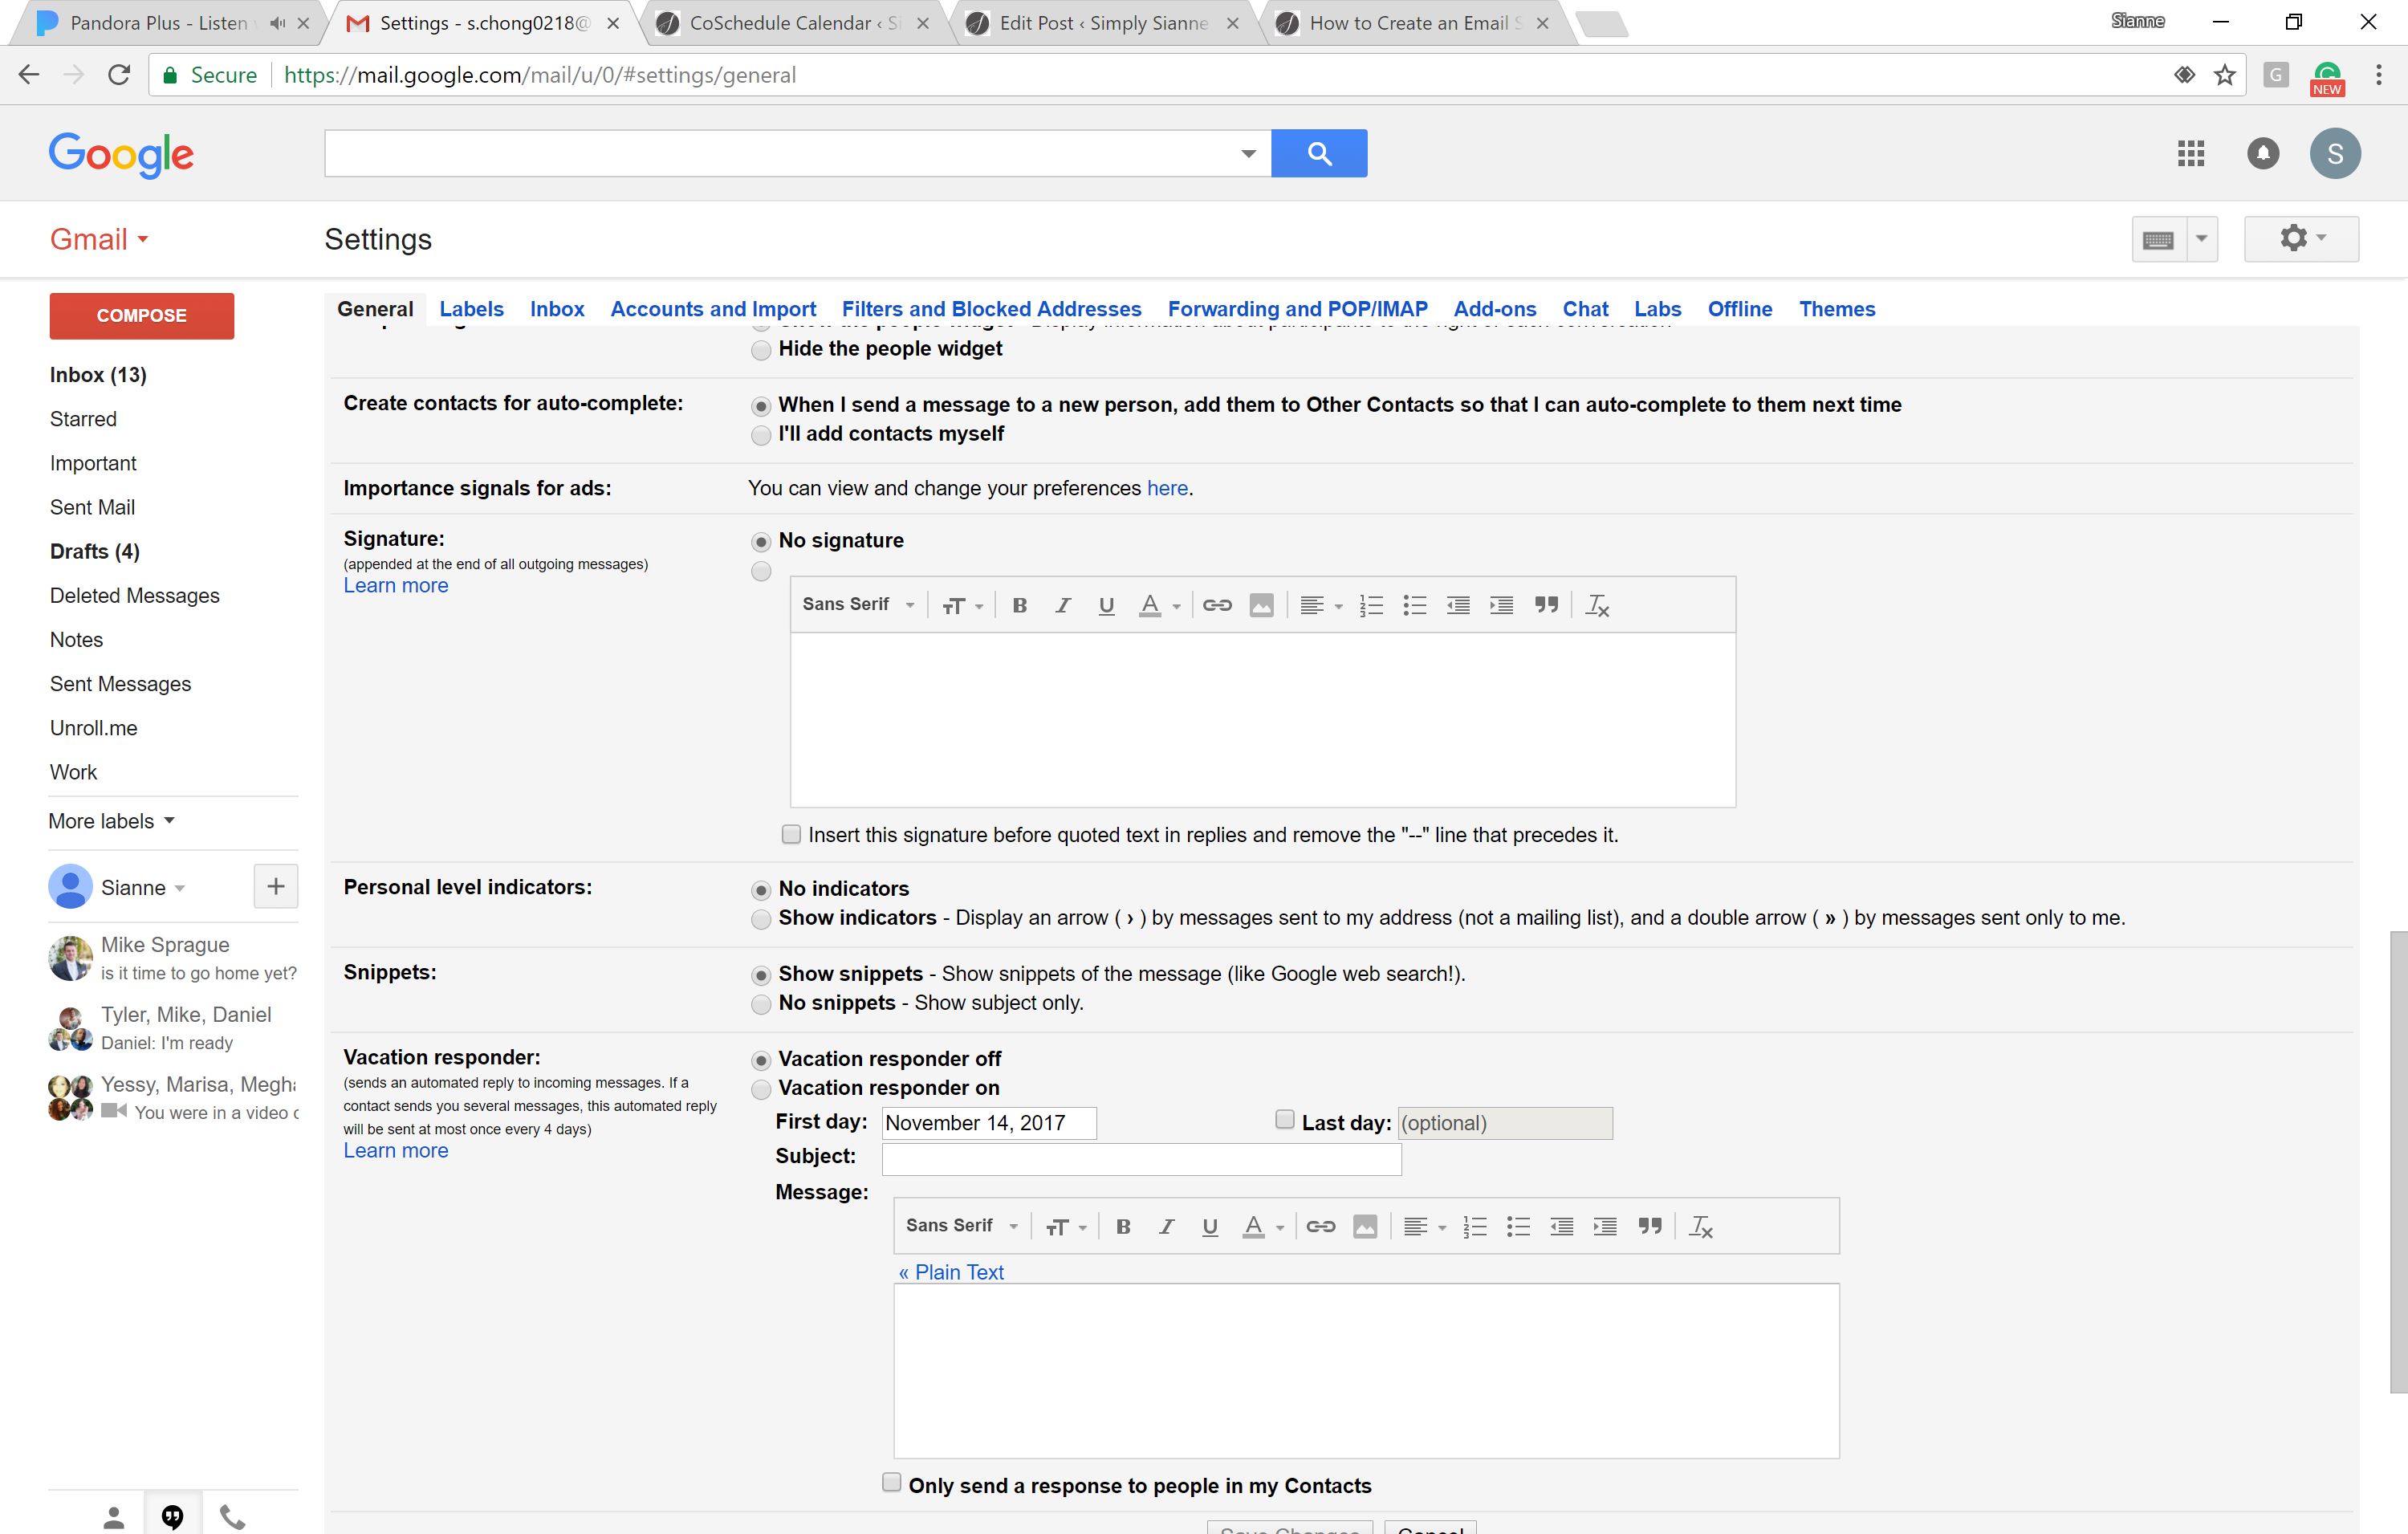This screenshot has width=2408, height=1534.
Task: Click the vacation responder Subject field
Action: coord(1140,1158)
